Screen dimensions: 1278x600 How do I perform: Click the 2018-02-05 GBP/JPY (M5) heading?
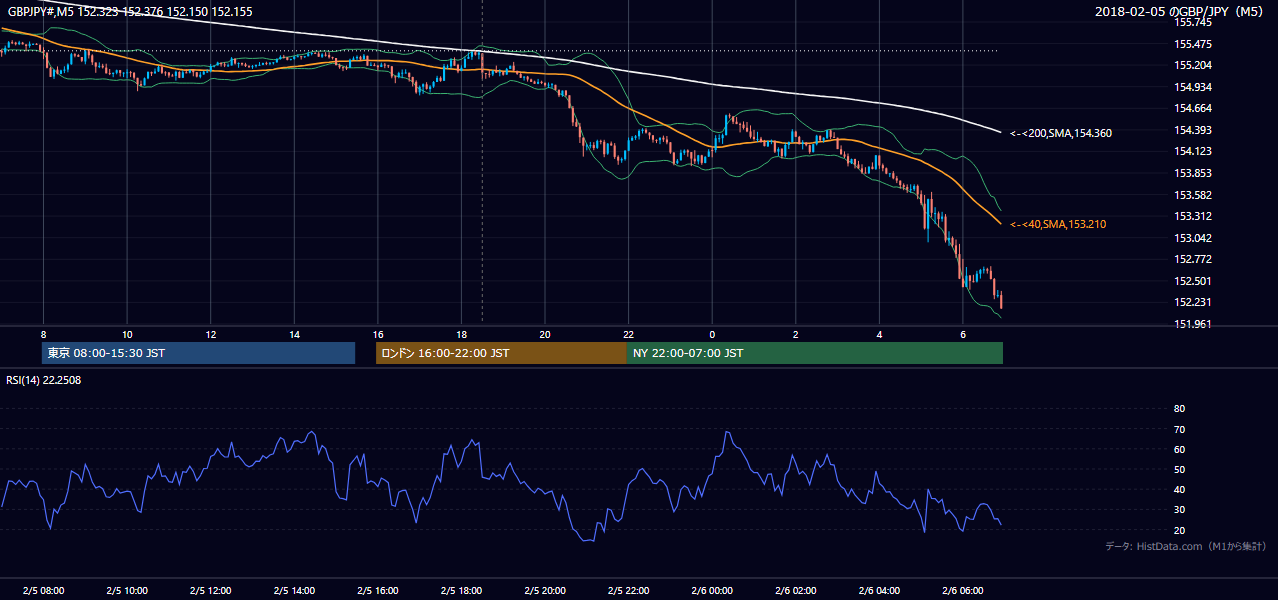[x=1181, y=11]
